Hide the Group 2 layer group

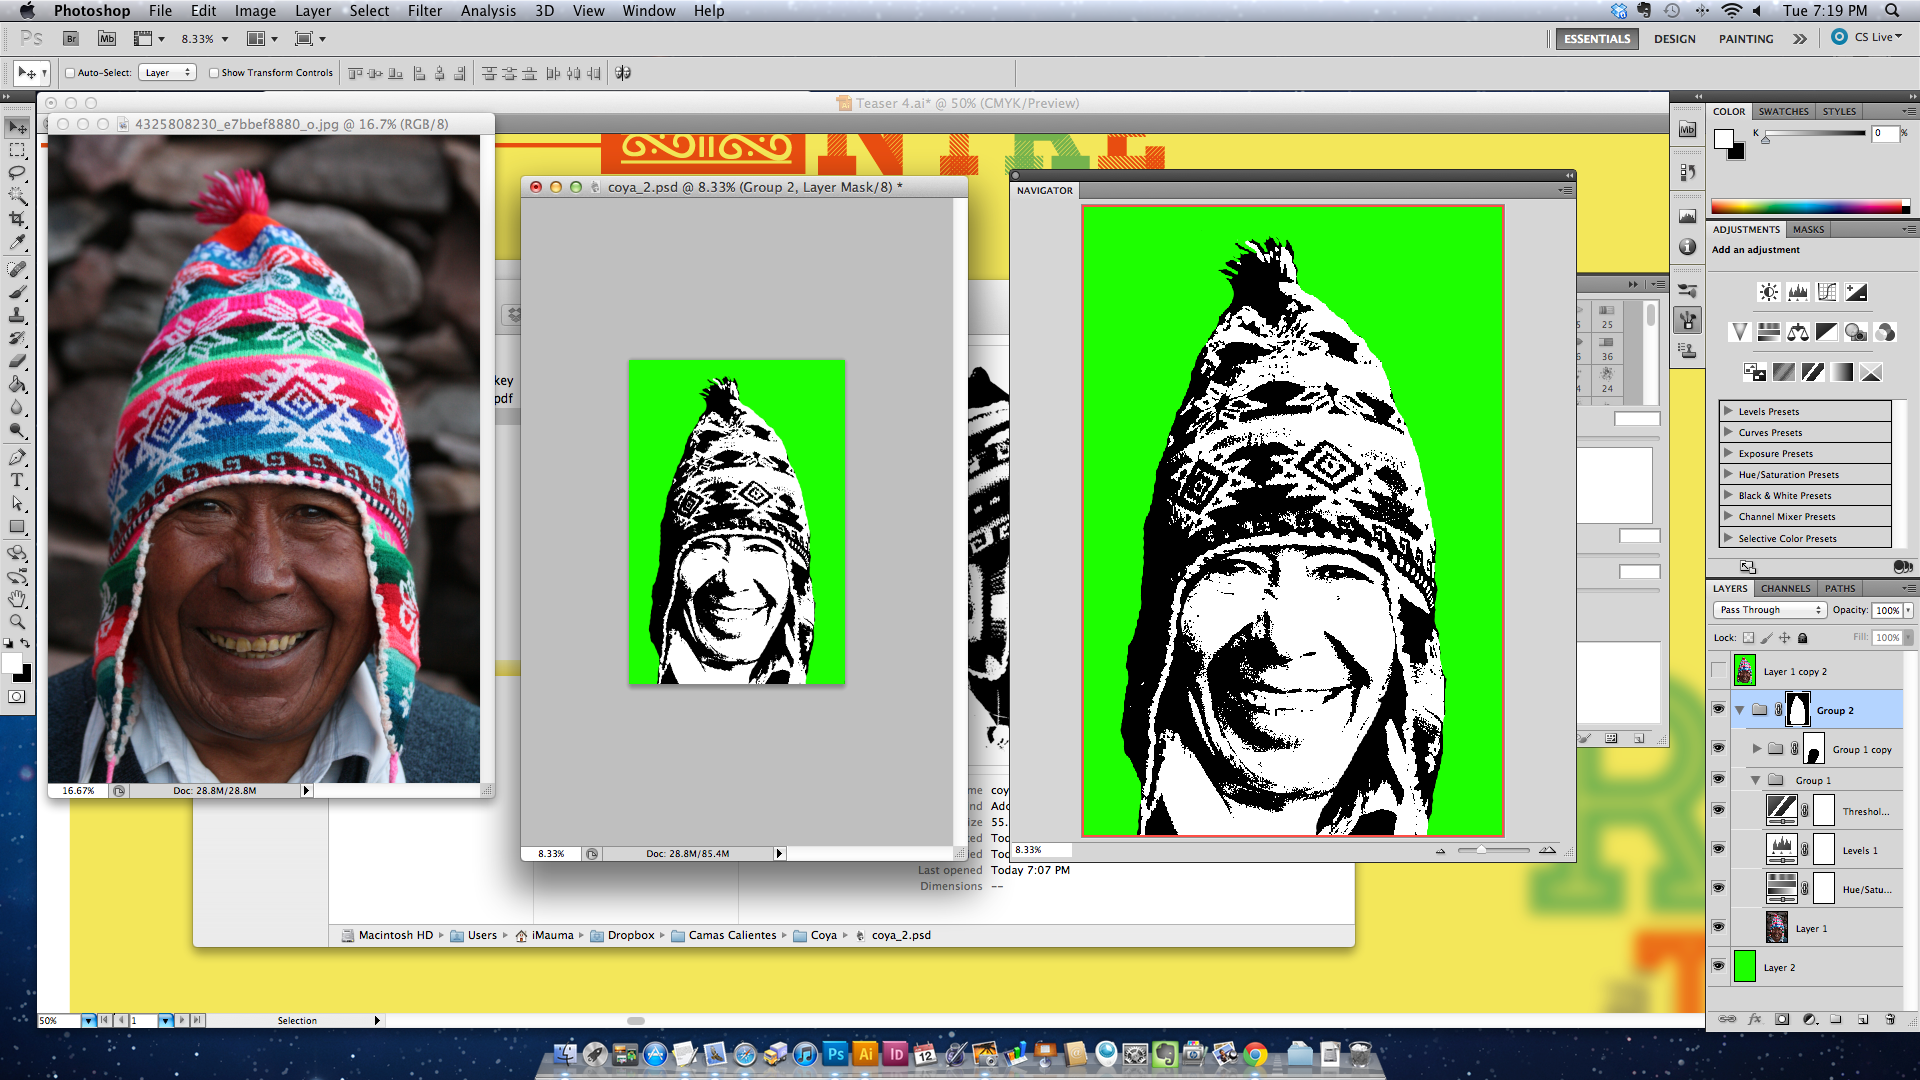[x=1719, y=710]
